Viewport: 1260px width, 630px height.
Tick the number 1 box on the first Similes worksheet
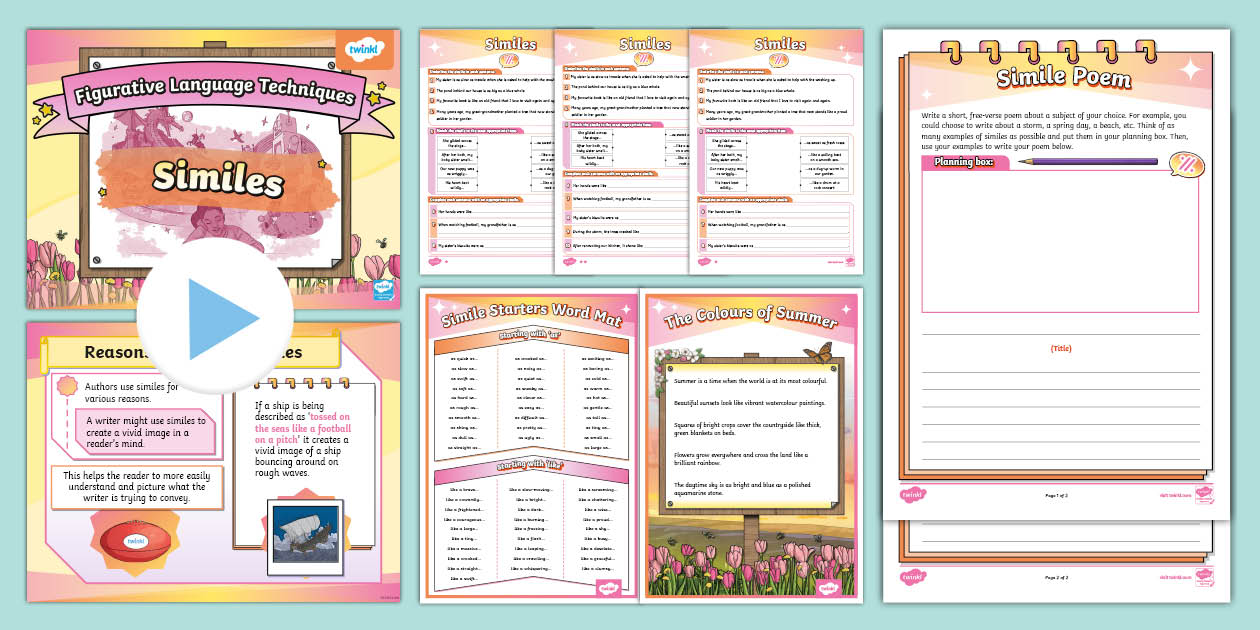click(x=430, y=79)
